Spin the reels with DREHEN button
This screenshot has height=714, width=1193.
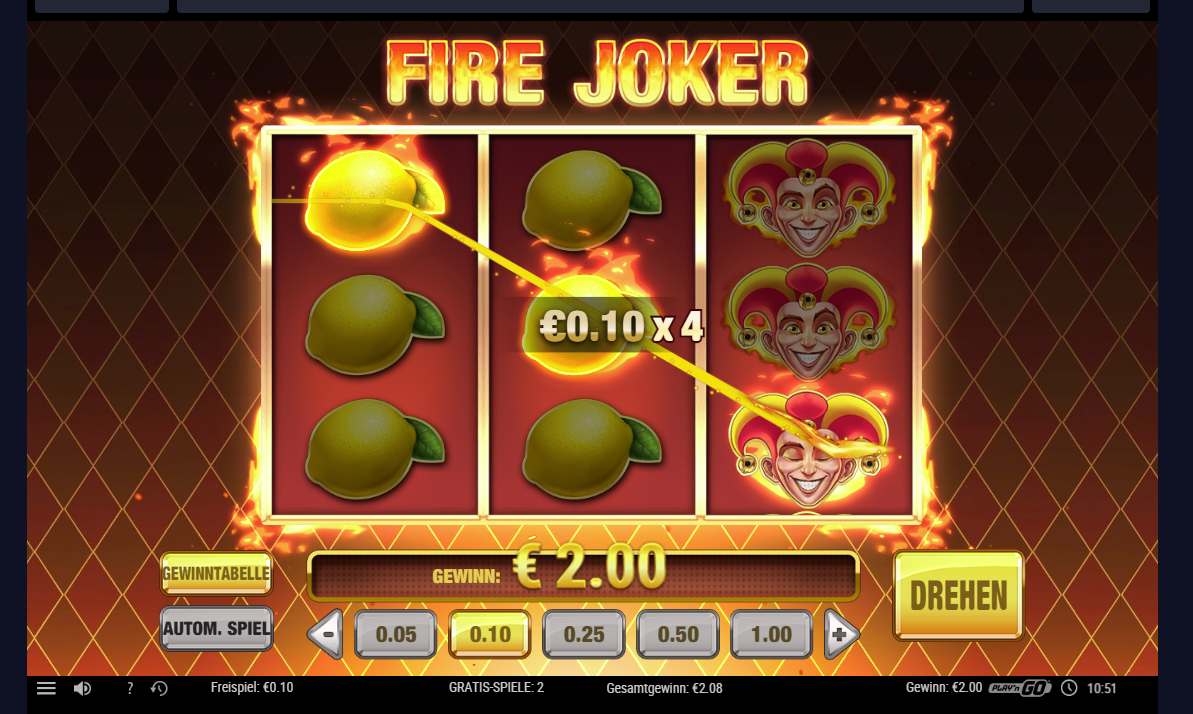point(958,595)
